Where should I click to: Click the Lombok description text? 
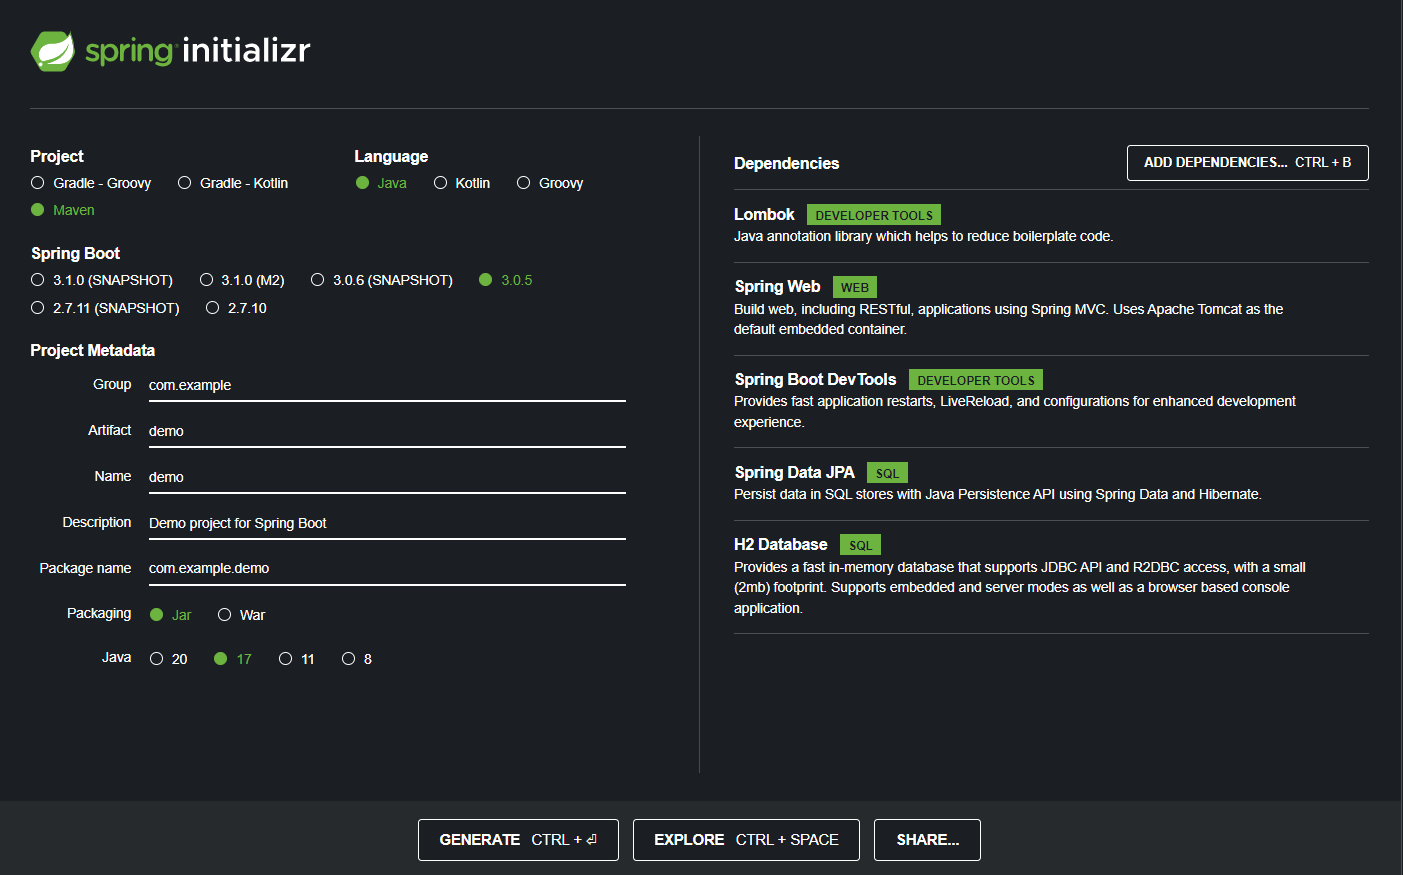[x=923, y=237]
